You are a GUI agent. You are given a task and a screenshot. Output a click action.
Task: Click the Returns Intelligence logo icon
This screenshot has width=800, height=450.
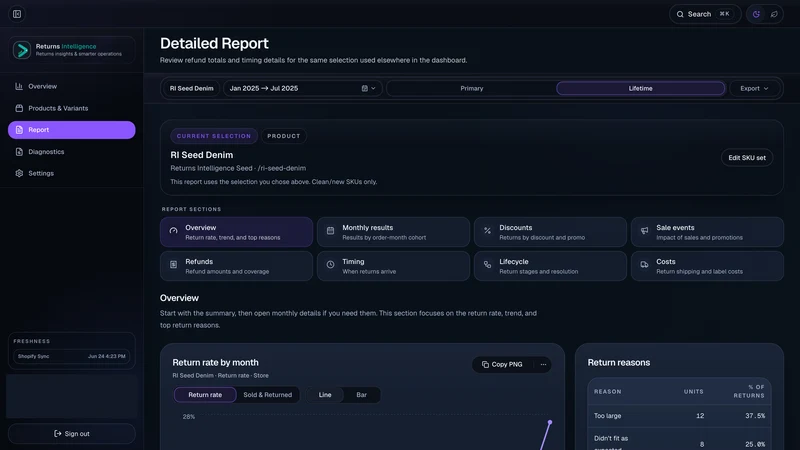click(22, 50)
